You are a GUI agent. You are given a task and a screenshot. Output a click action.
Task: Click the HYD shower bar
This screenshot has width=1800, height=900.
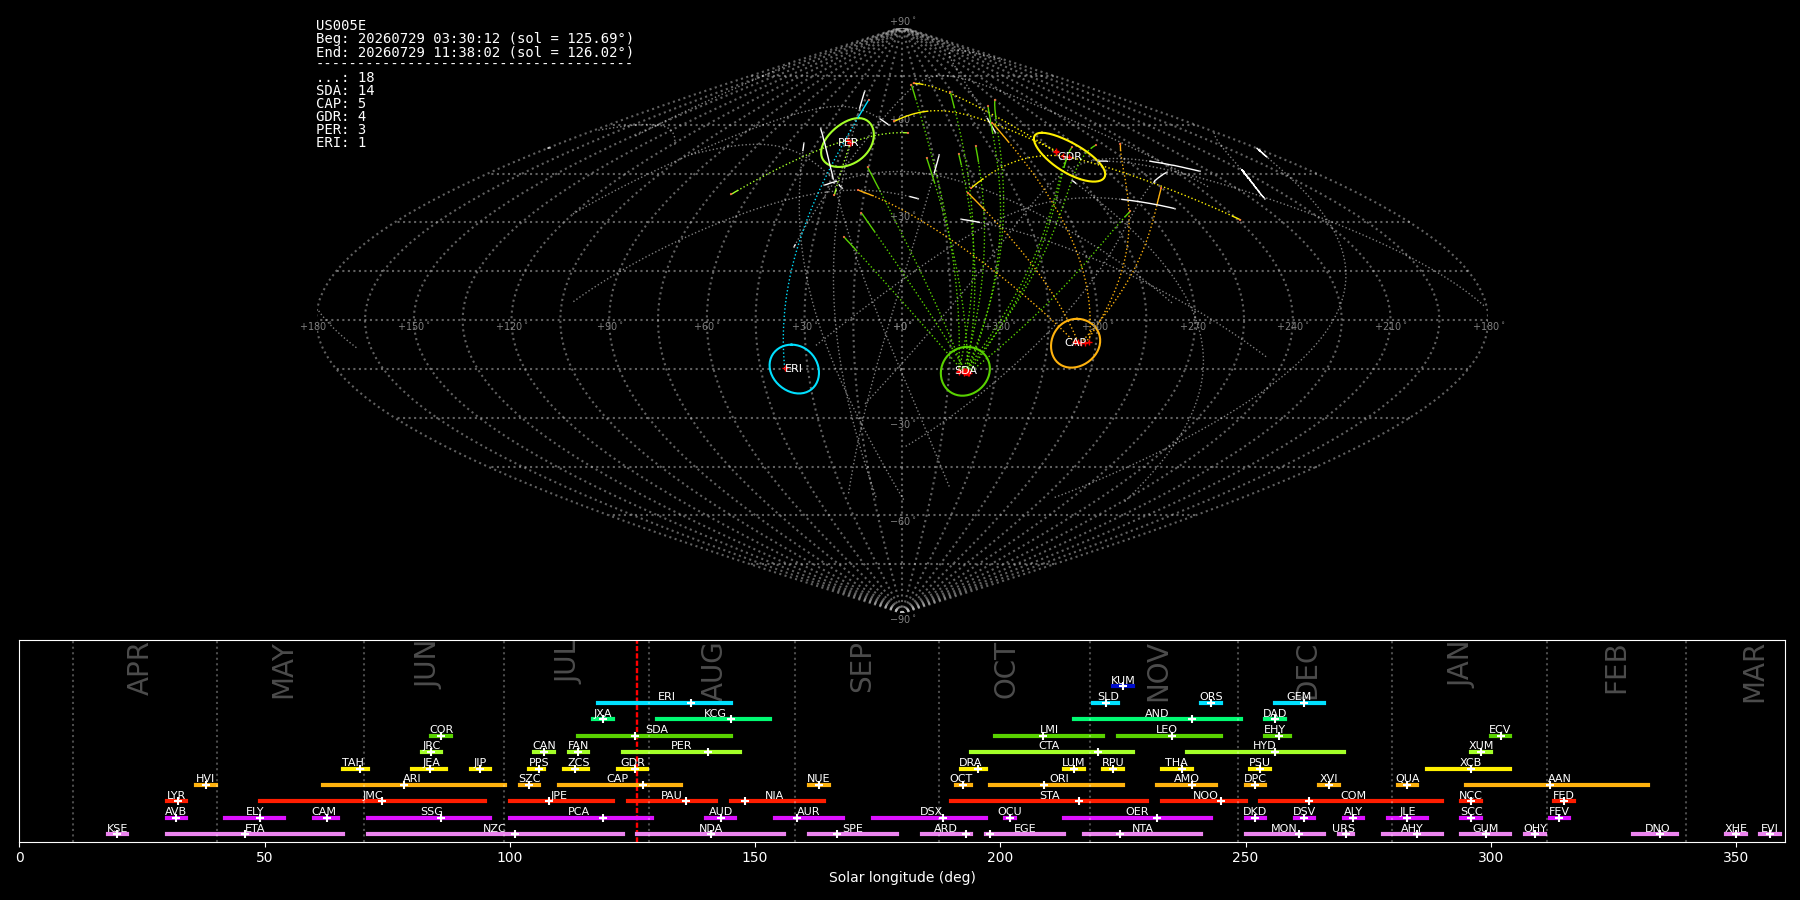[1265, 752]
